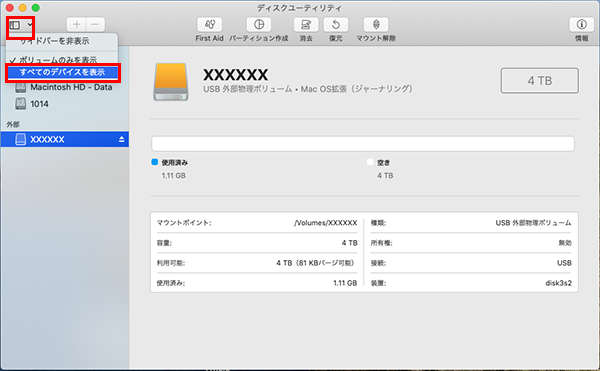
Task: Click the 1014 disk icon
Action: point(21,104)
